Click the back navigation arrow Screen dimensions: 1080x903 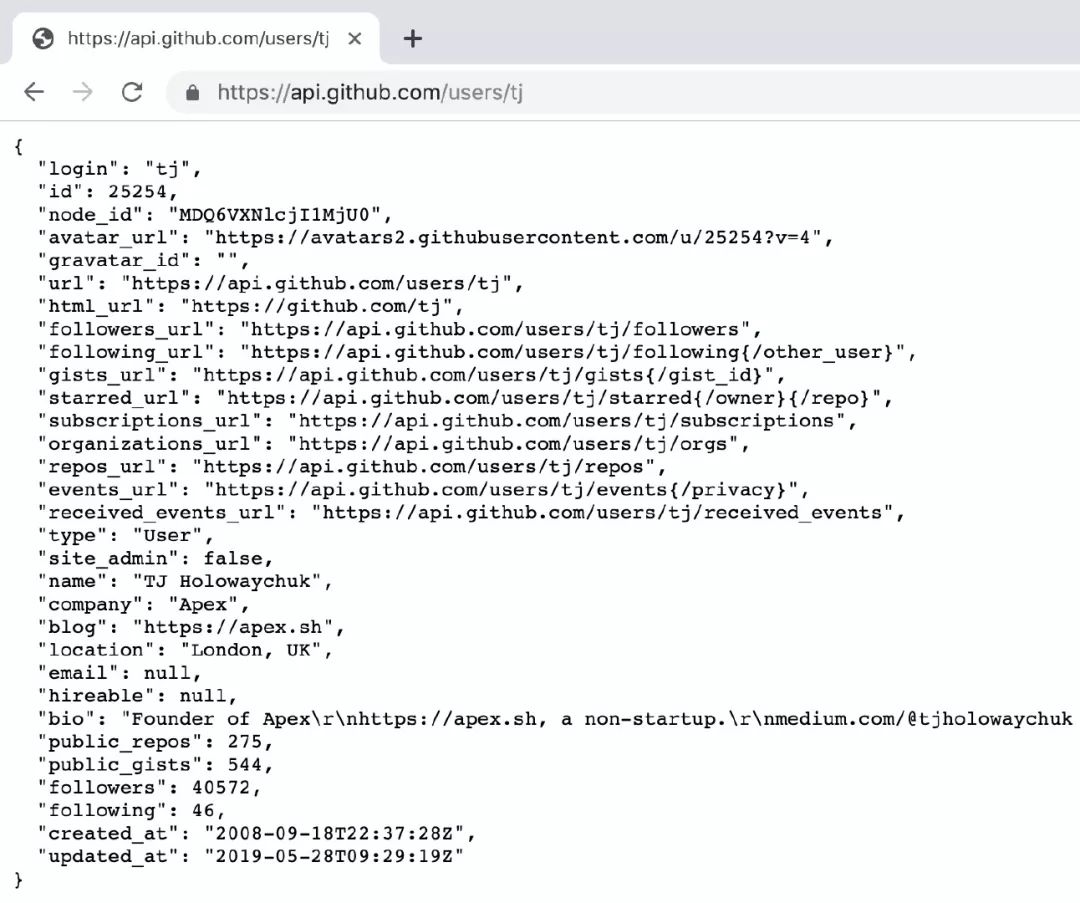pos(34,92)
